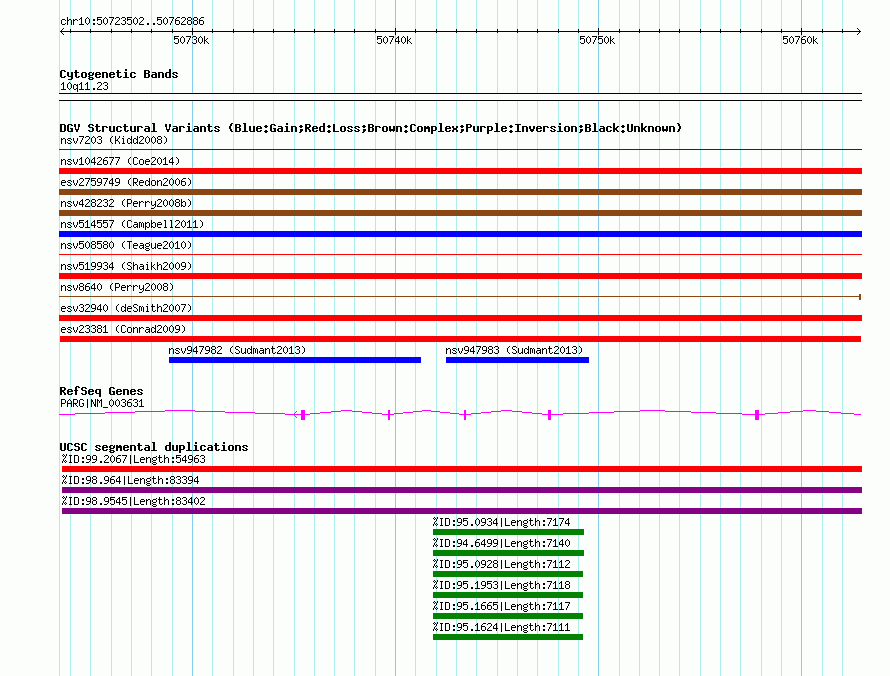Click the red 99.2067 segmental duplication bar

pyautogui.click(x=461, y=469)
